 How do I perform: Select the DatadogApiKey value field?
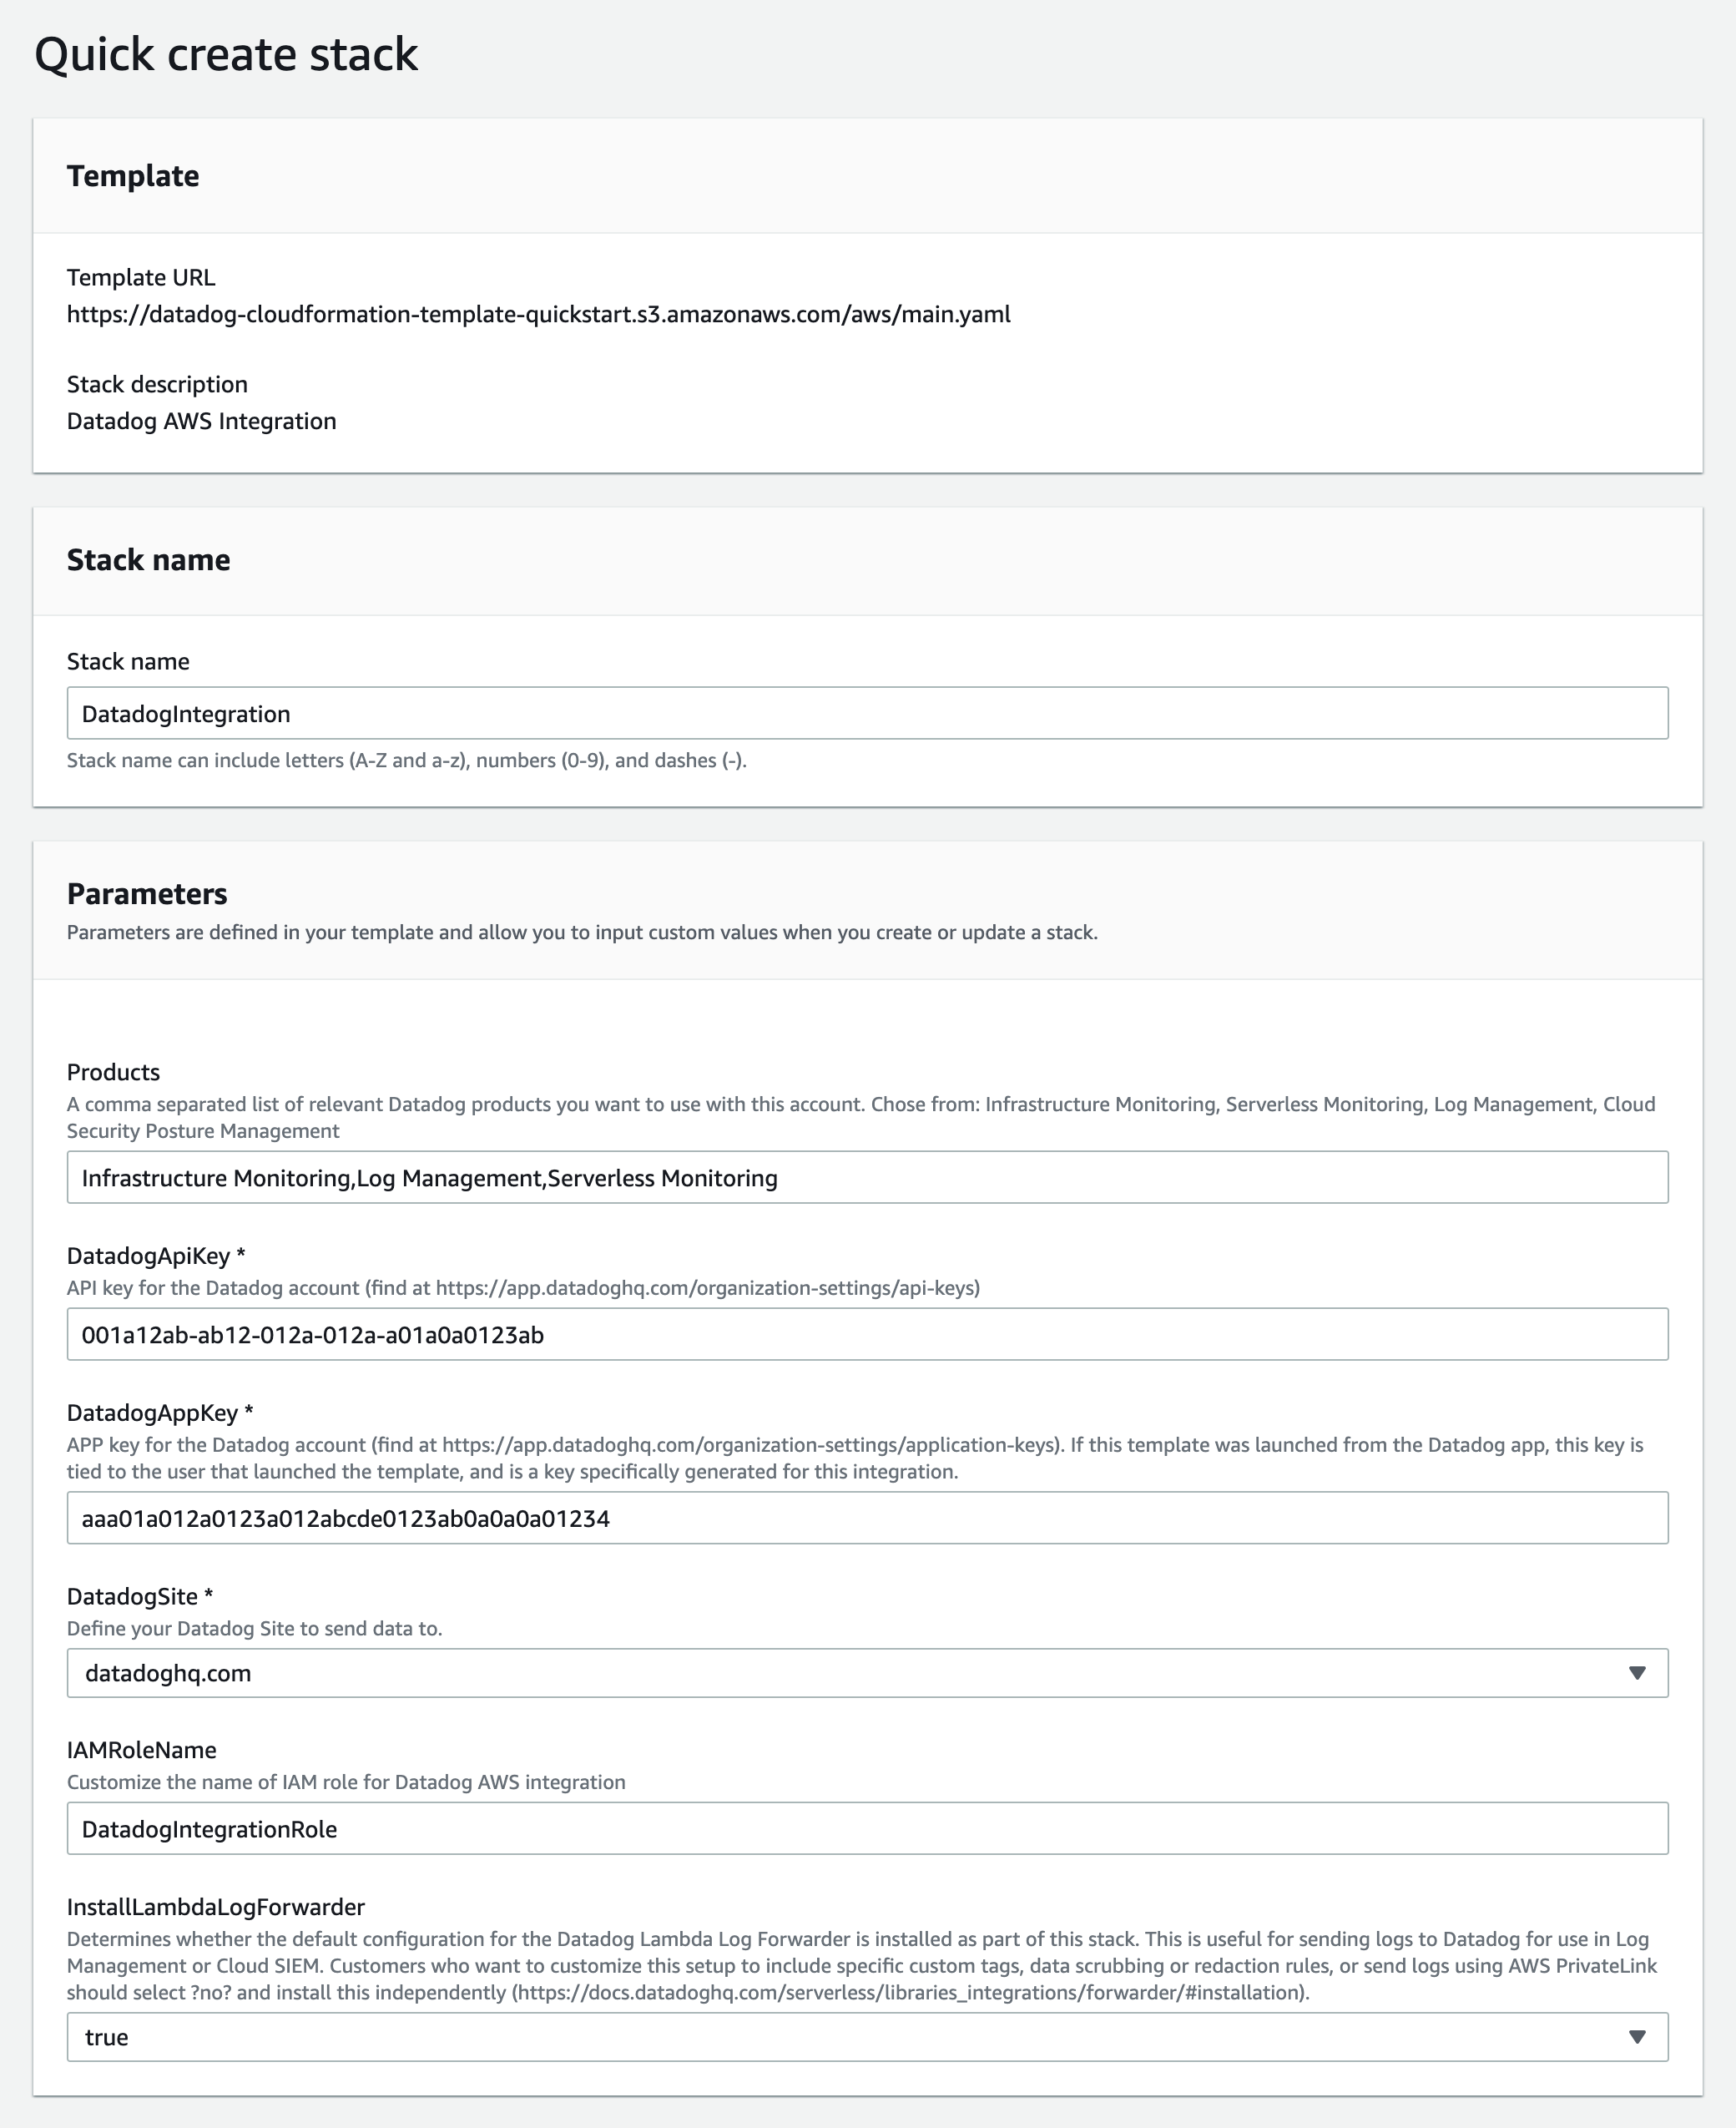868,1333
